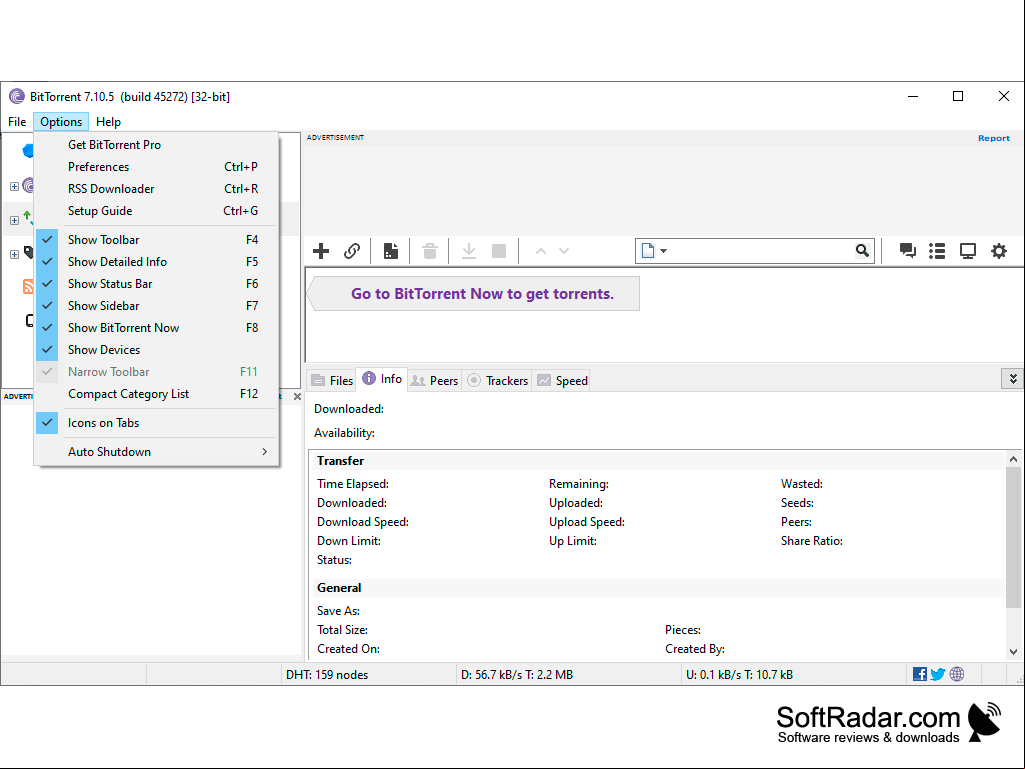Expand the third sidebar tree node

[x=14, y=254]
